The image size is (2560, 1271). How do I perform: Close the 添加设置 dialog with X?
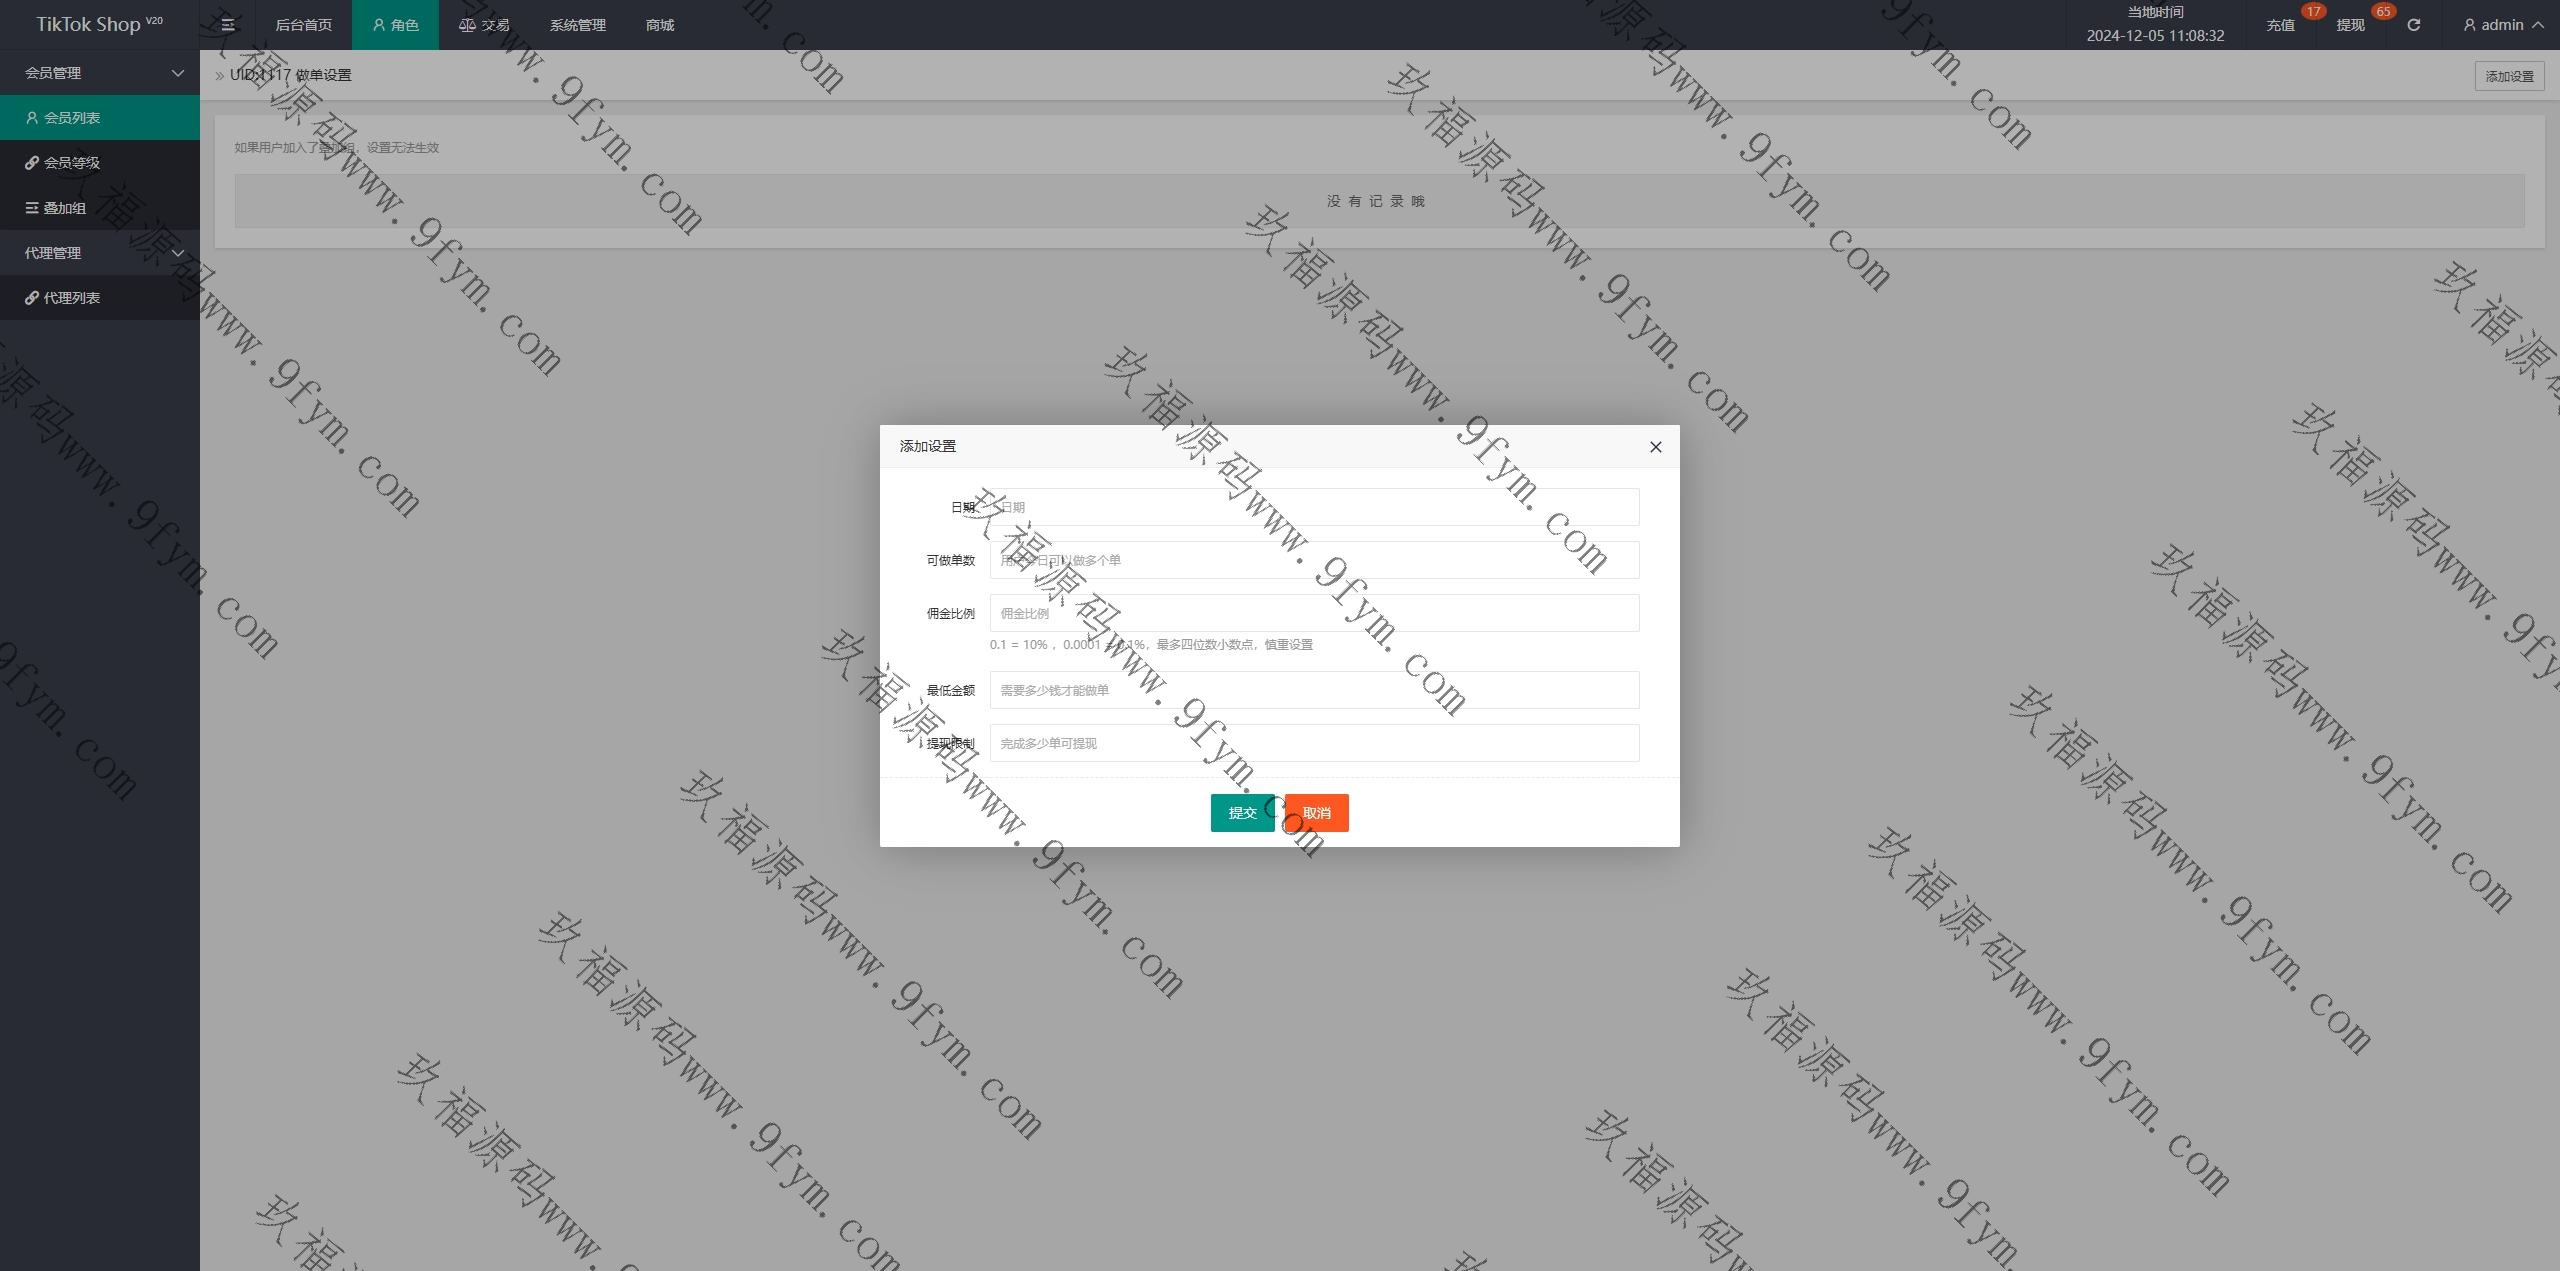(x=1655, y=447)
